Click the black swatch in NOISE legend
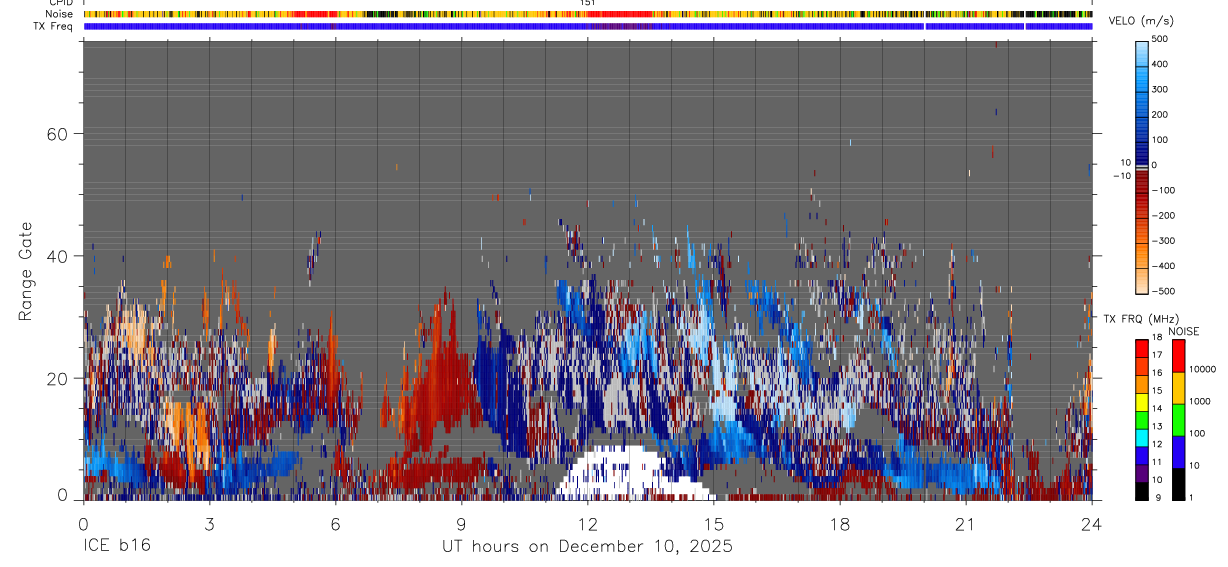 pyautogui.click(x=1178, y=484)
